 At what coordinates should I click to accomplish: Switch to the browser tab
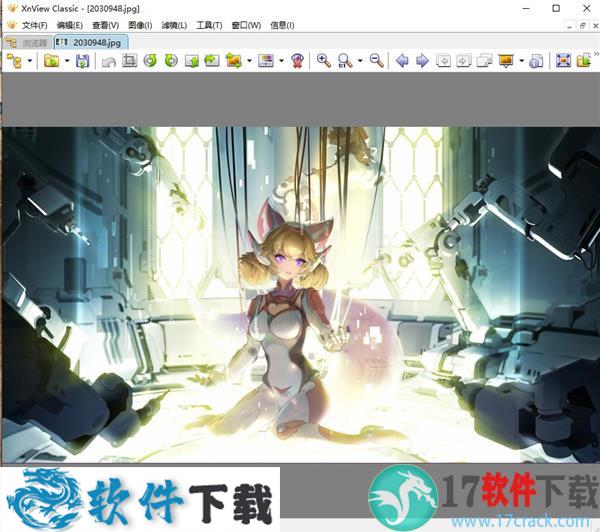[28, 42]
